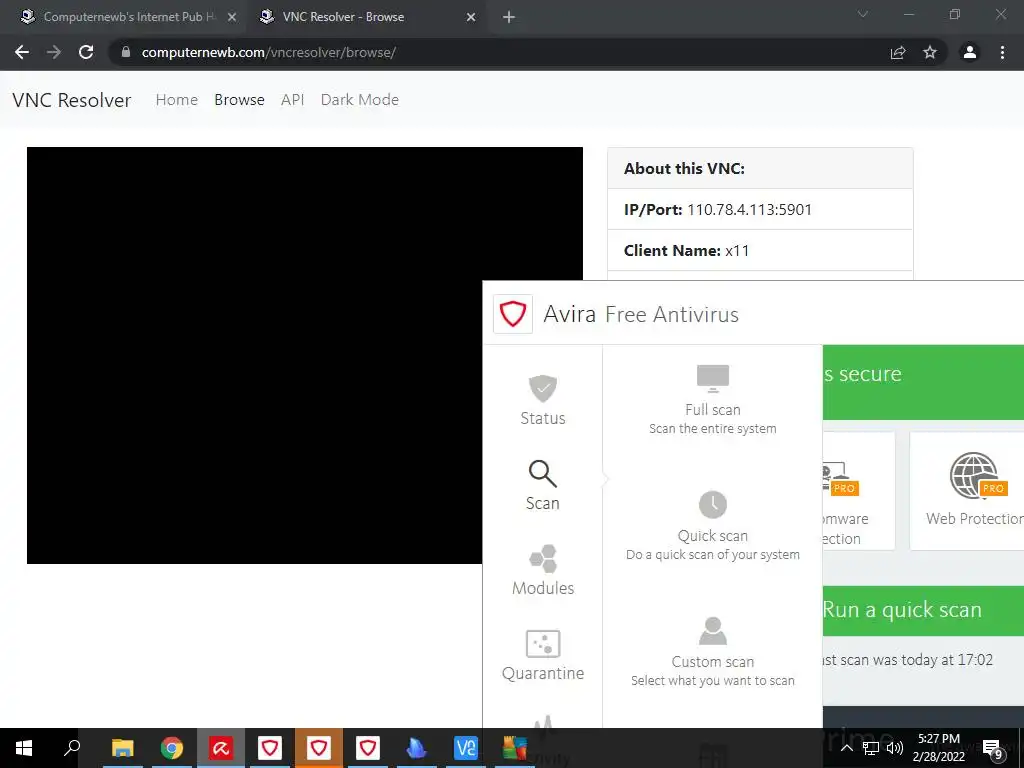Open File Explorer from taskbar
1024x768 pixels.
point(123,748)
